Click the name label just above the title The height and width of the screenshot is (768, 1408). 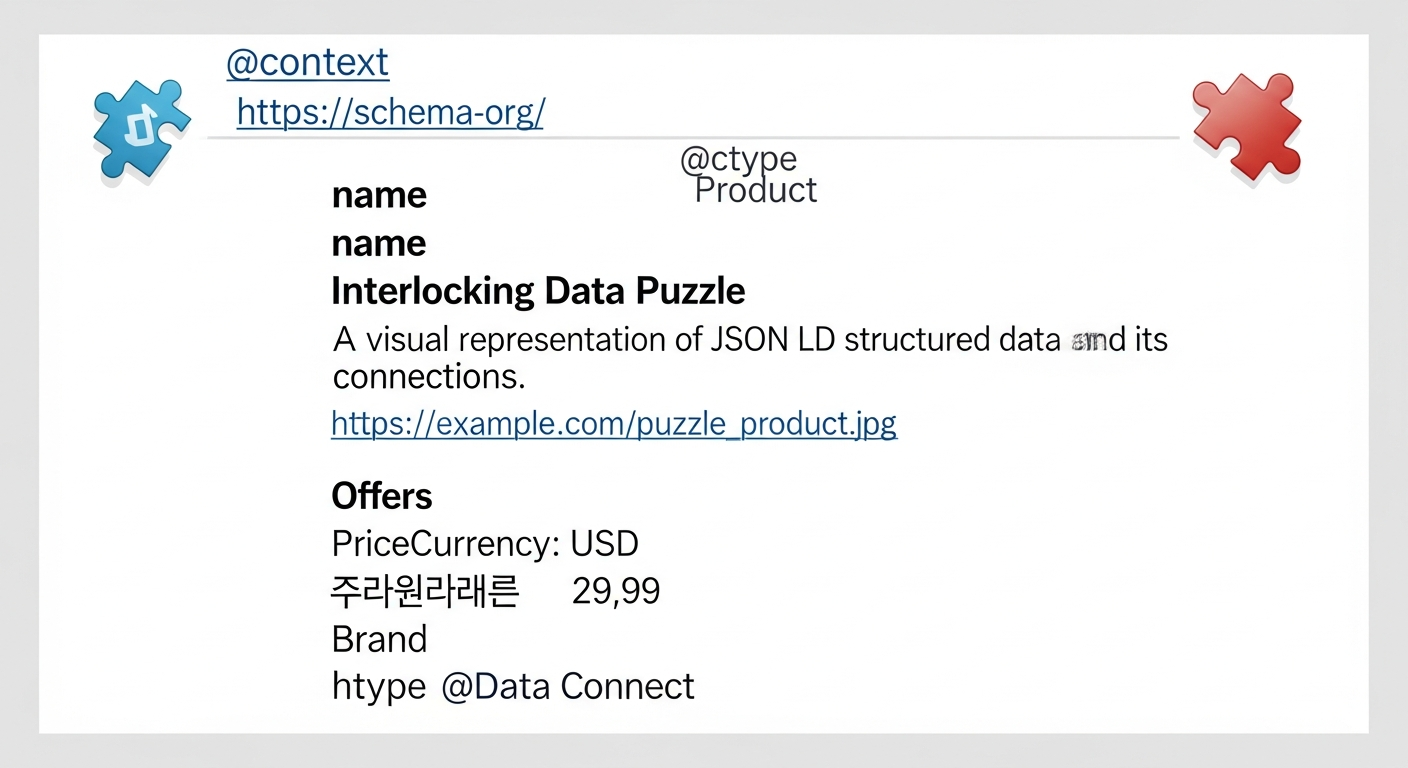point(379,243)
